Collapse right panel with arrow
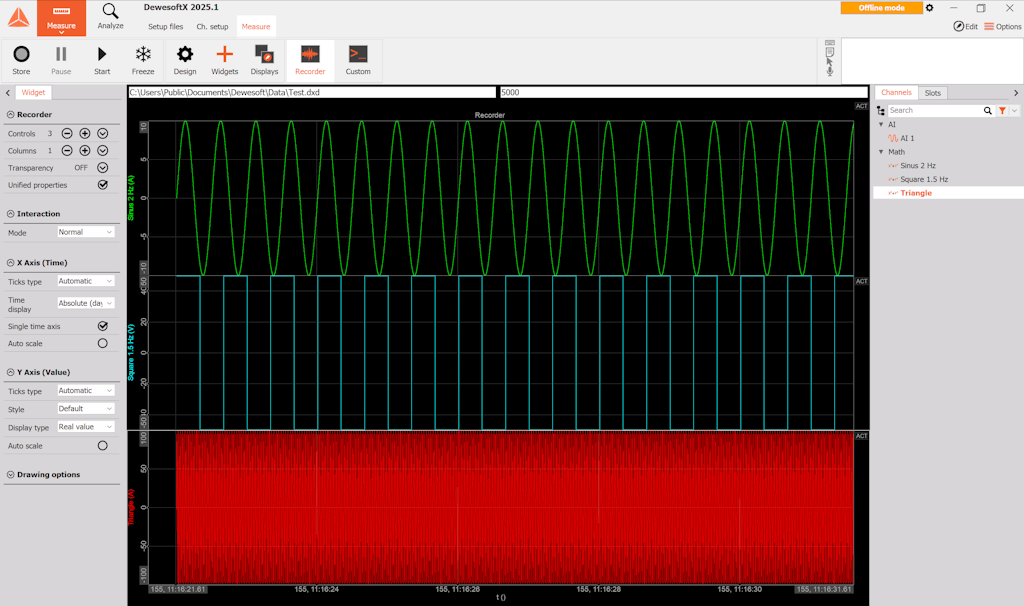The width and height of the screenshot is (1024, 606). point(1016,93)
